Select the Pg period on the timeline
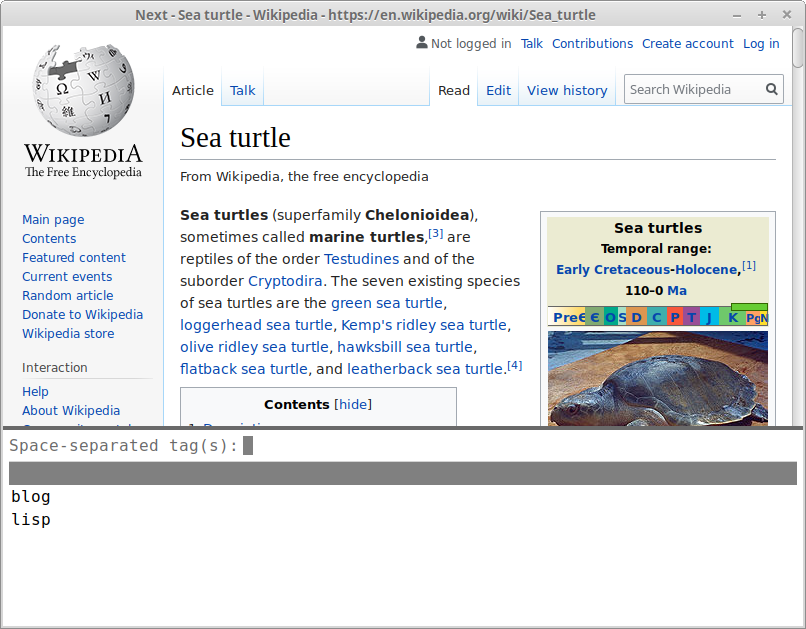806x629 pixels. (x=753, y=318)
